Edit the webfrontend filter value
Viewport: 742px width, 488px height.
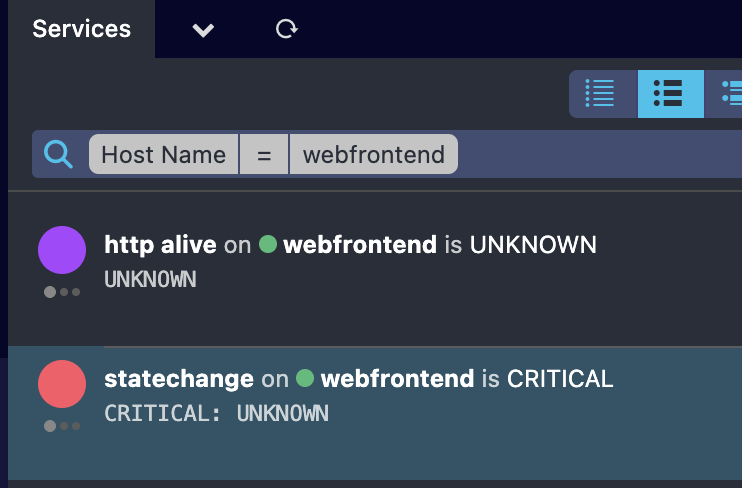[374, 154]
